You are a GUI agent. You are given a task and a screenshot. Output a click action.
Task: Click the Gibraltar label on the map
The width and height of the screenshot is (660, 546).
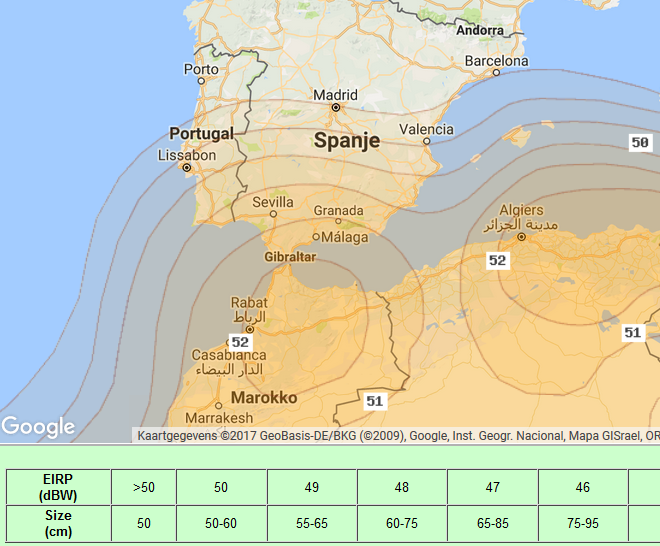click(x=290, y=257)
